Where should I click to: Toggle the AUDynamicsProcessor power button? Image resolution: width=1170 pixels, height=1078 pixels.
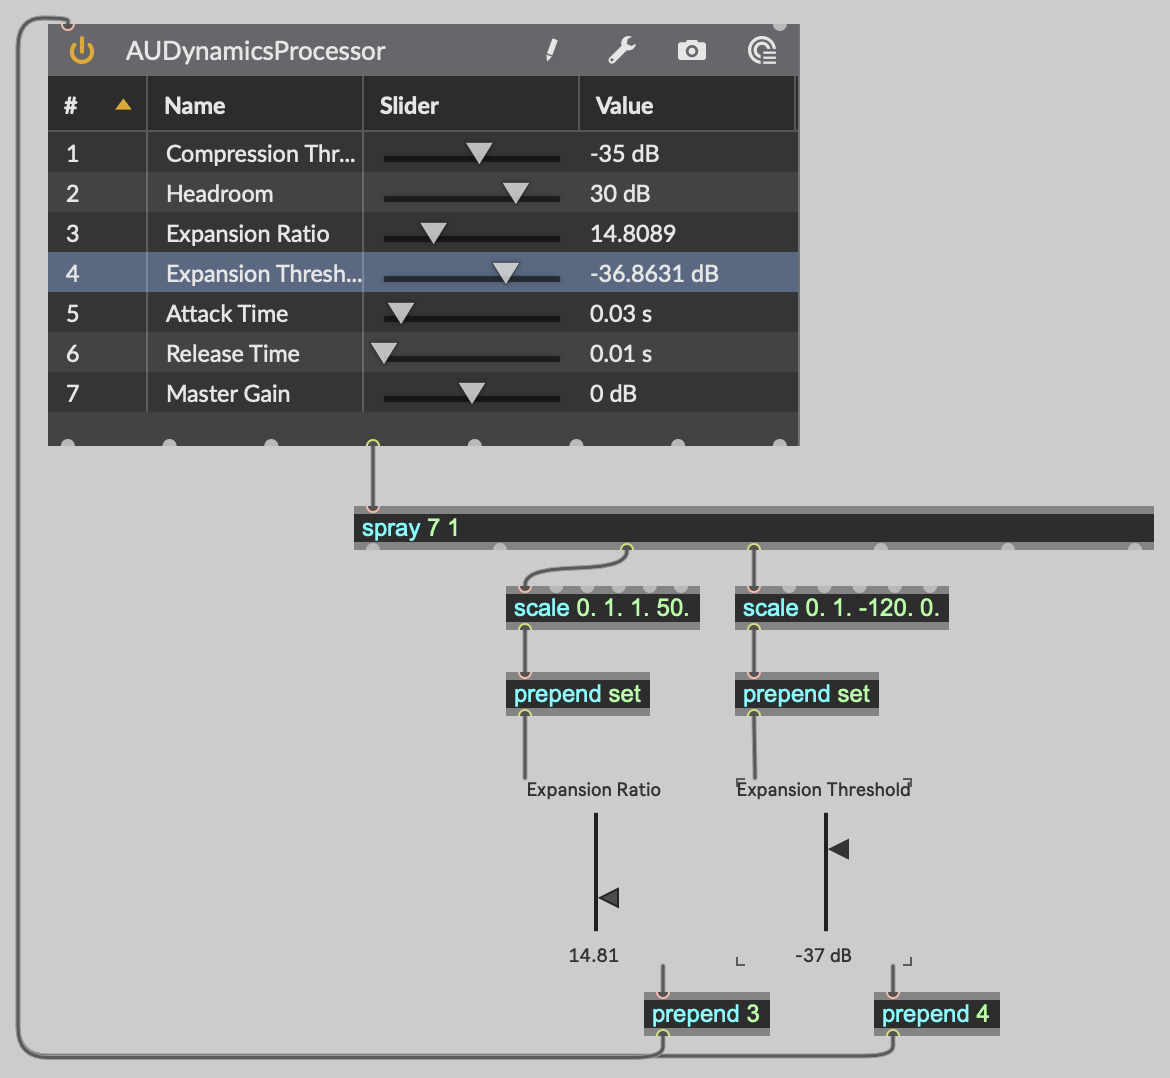pyautogui.click(x=82, y=51)
